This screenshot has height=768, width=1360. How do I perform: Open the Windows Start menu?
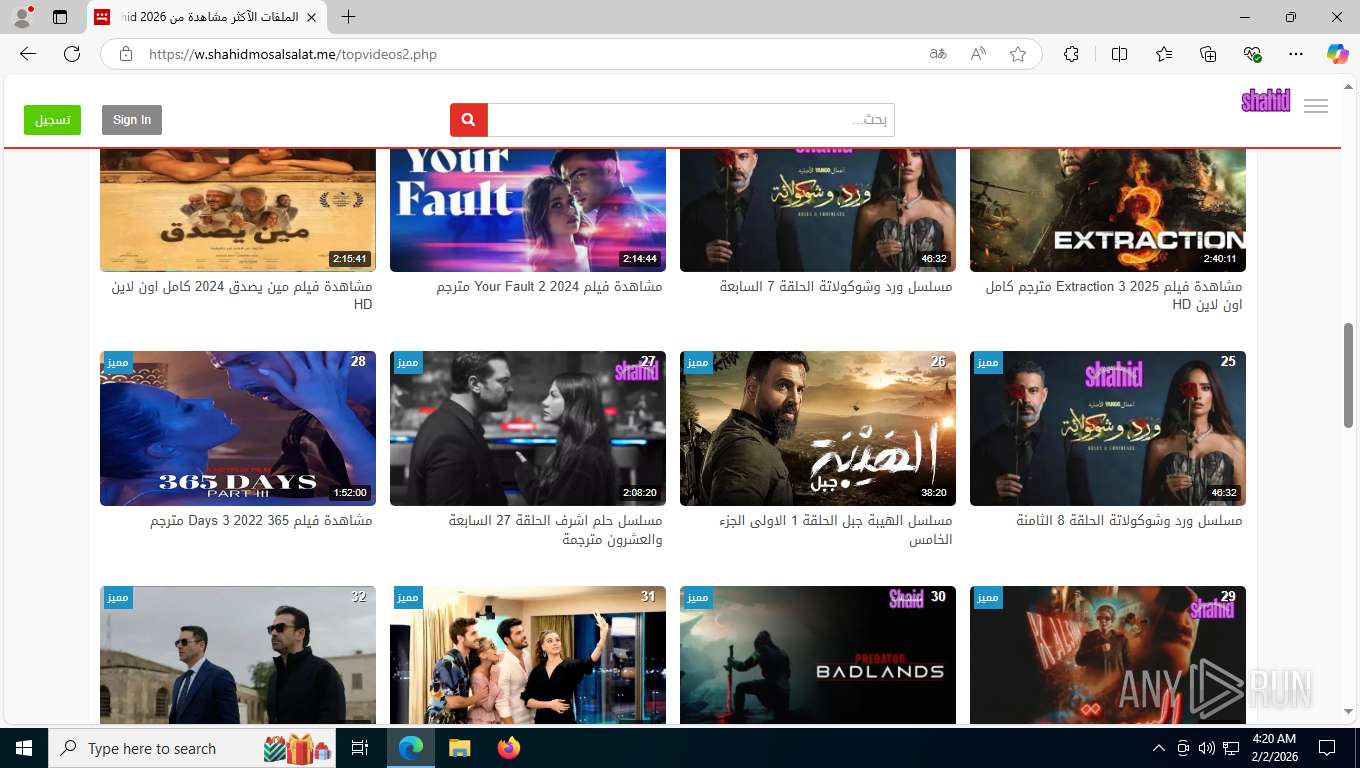[24, 748]
